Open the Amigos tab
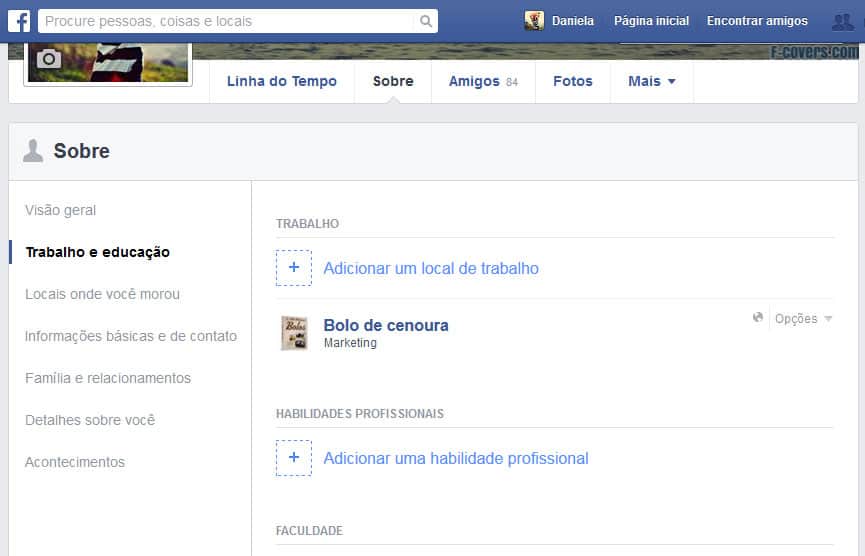Screen dimensions: 865x556 483,82
